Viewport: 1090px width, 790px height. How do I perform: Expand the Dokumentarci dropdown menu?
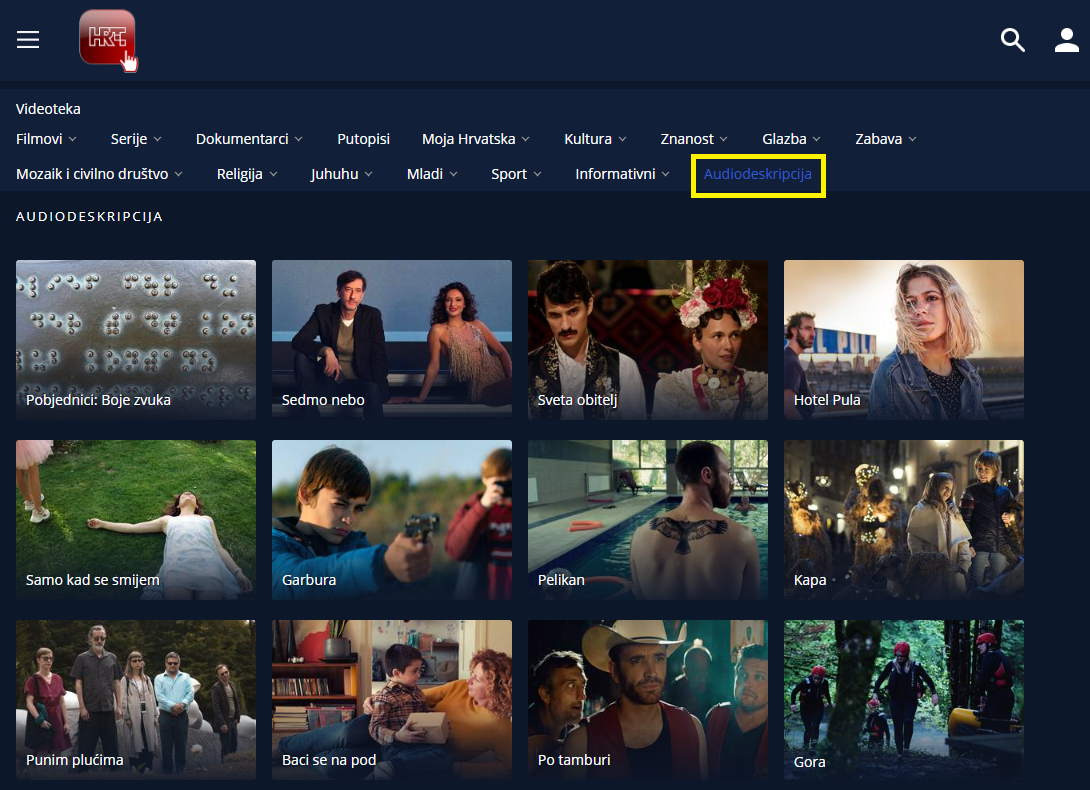249,139
